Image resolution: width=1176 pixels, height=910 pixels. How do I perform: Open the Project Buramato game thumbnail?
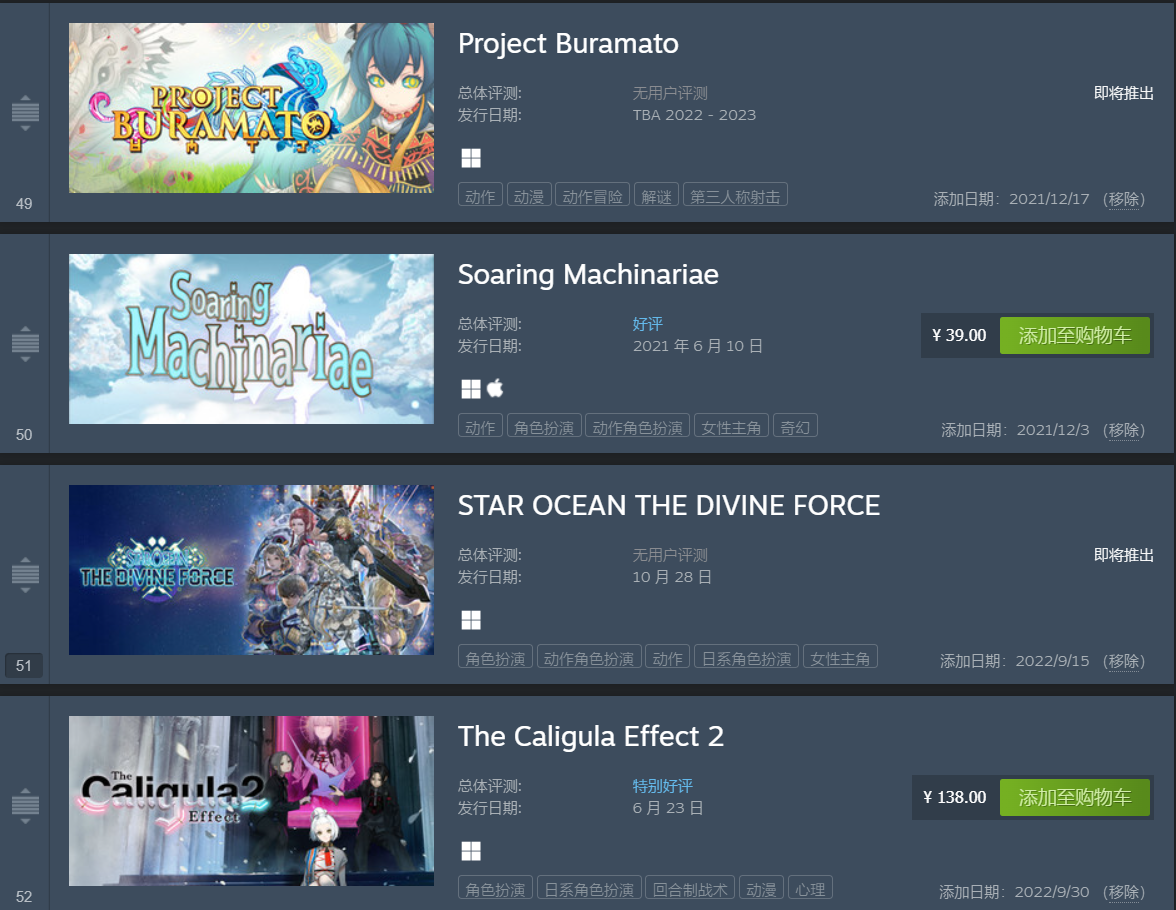tap(251, 108)
